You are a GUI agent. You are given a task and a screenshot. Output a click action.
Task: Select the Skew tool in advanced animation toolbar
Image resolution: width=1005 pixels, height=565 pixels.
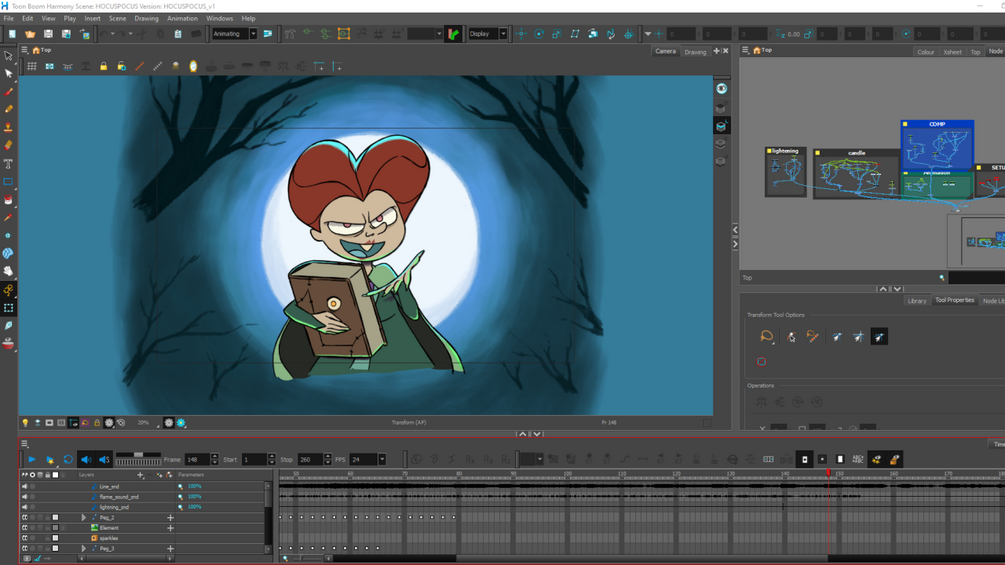[575, 34]
